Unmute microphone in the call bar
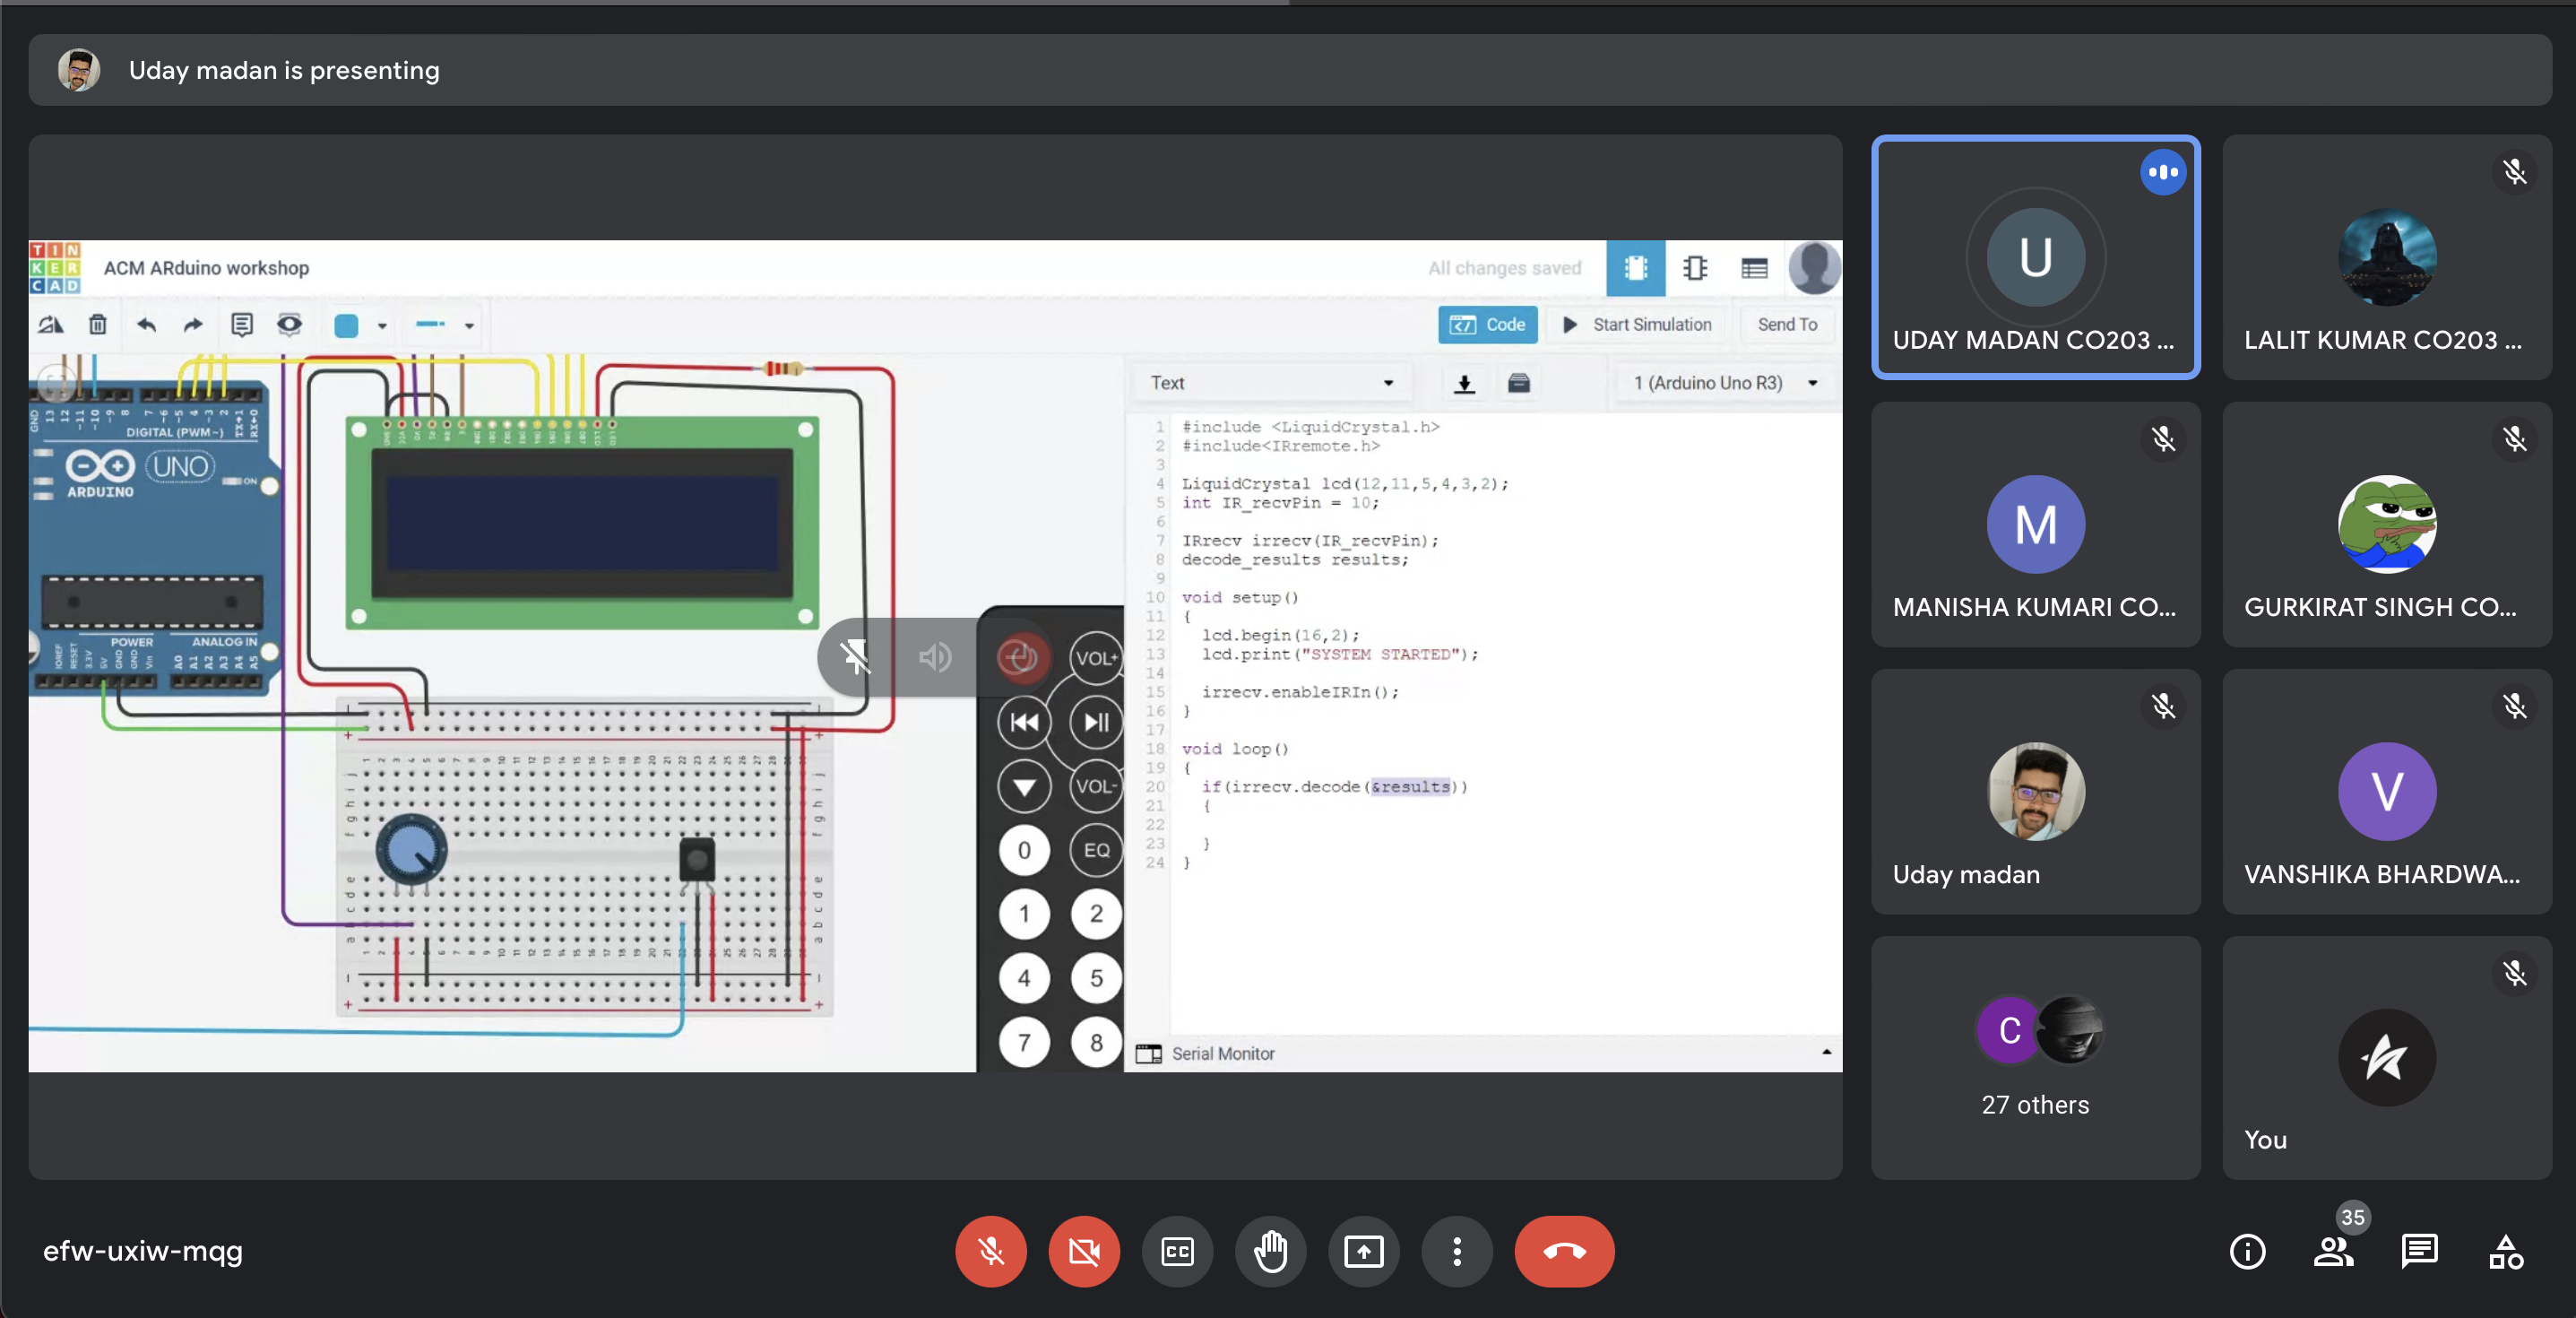 [990, 1251]
